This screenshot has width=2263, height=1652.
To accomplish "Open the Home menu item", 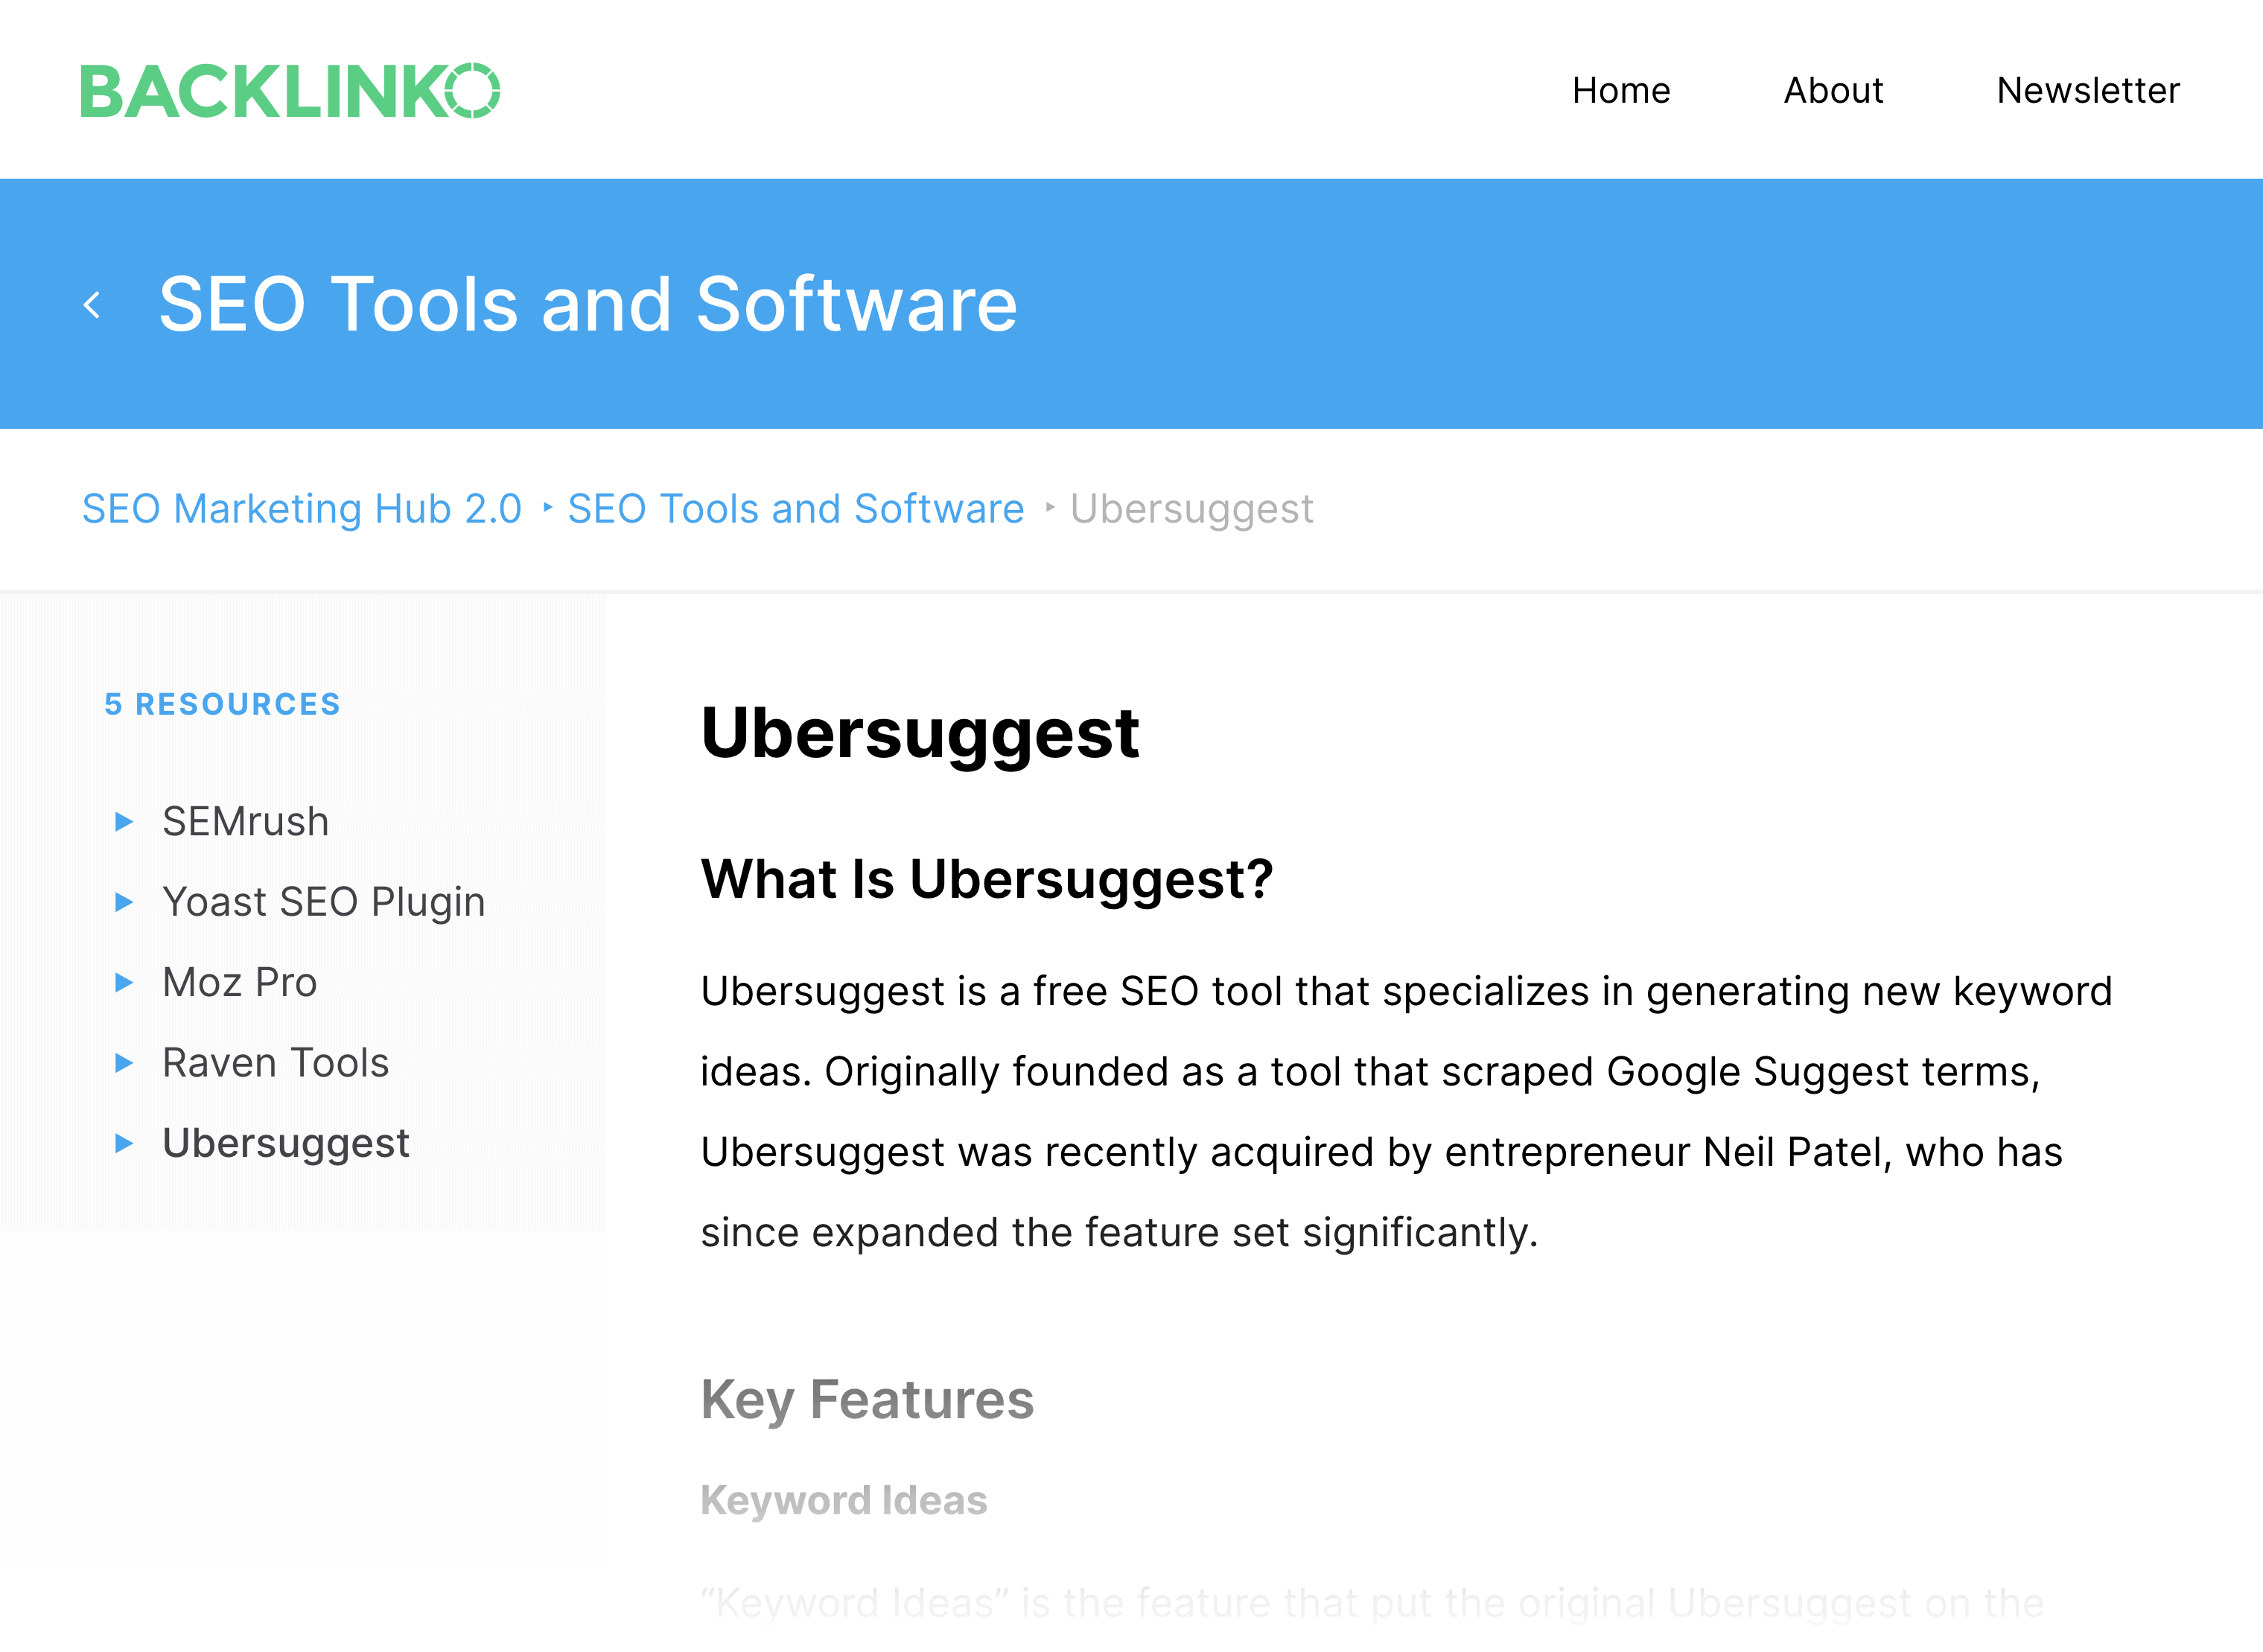I will click(x=1621, y=91).
